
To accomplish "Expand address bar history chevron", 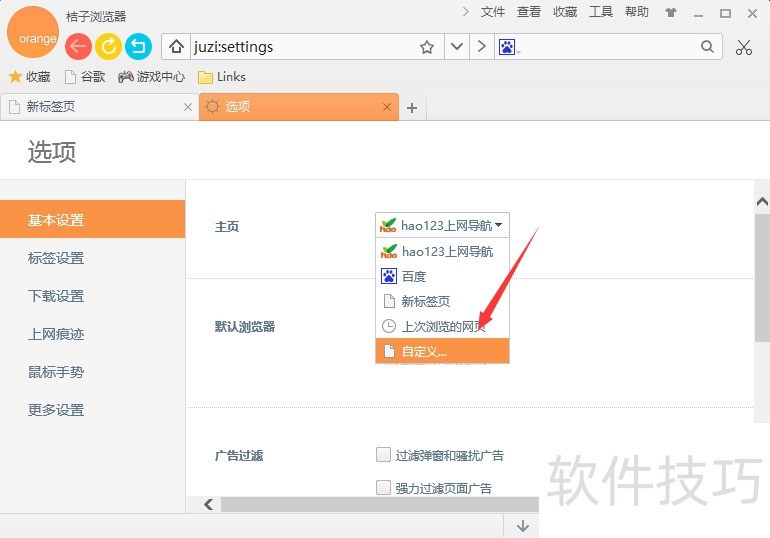I will tap(457, 47).
